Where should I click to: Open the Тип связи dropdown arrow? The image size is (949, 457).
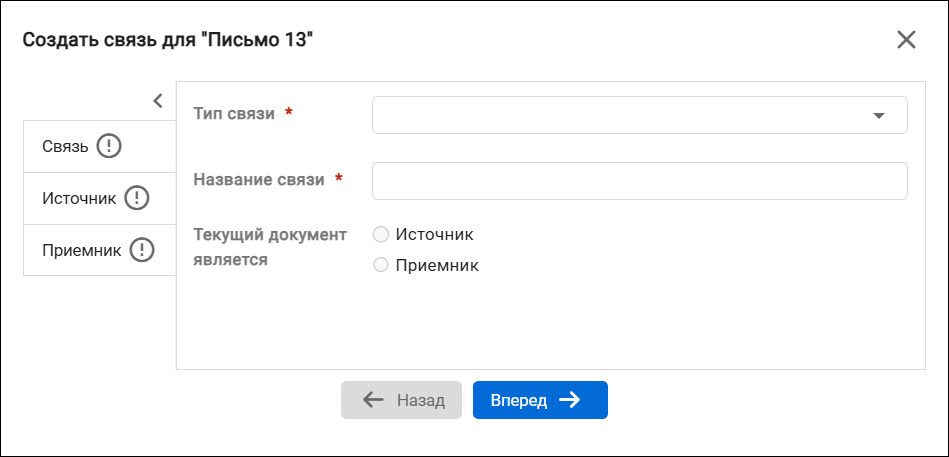[x=879, y=115]
